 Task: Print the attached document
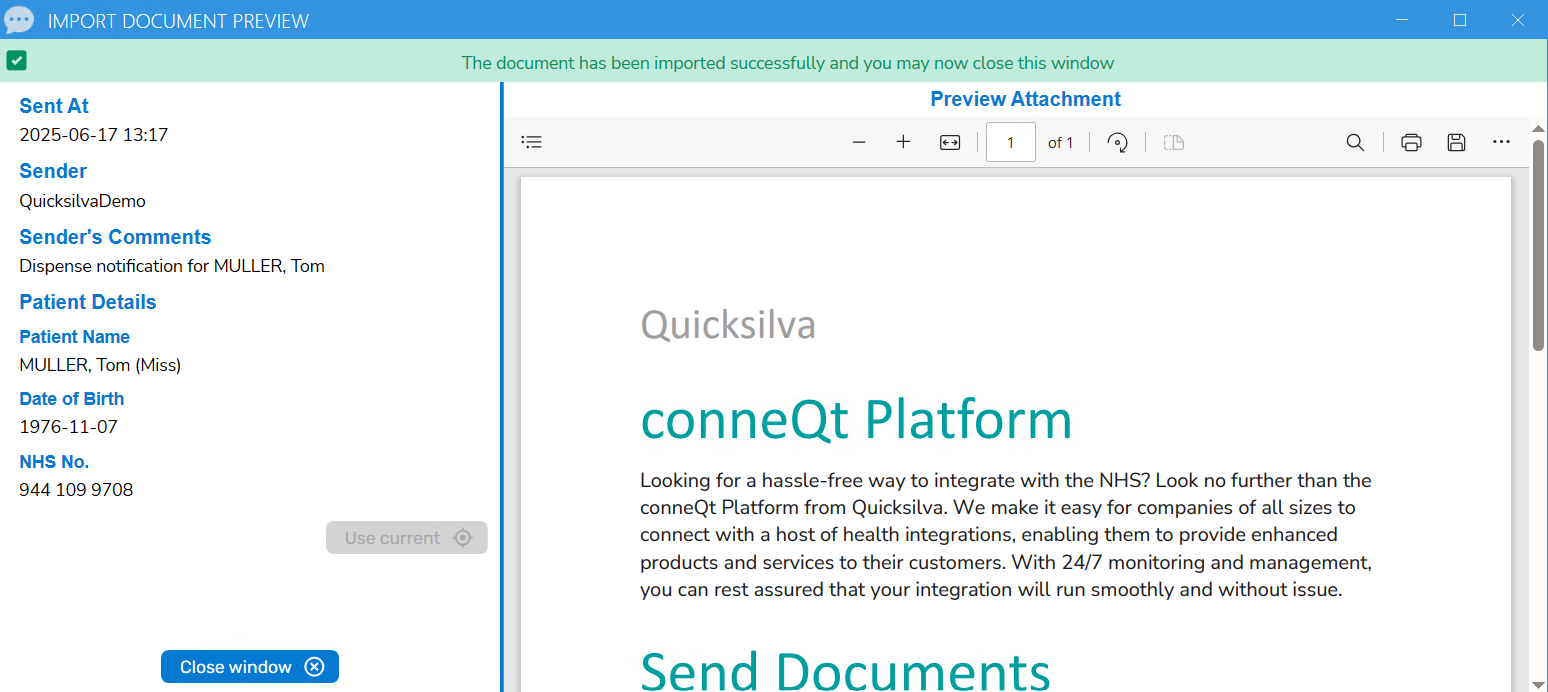click(x=1411, y=142)
